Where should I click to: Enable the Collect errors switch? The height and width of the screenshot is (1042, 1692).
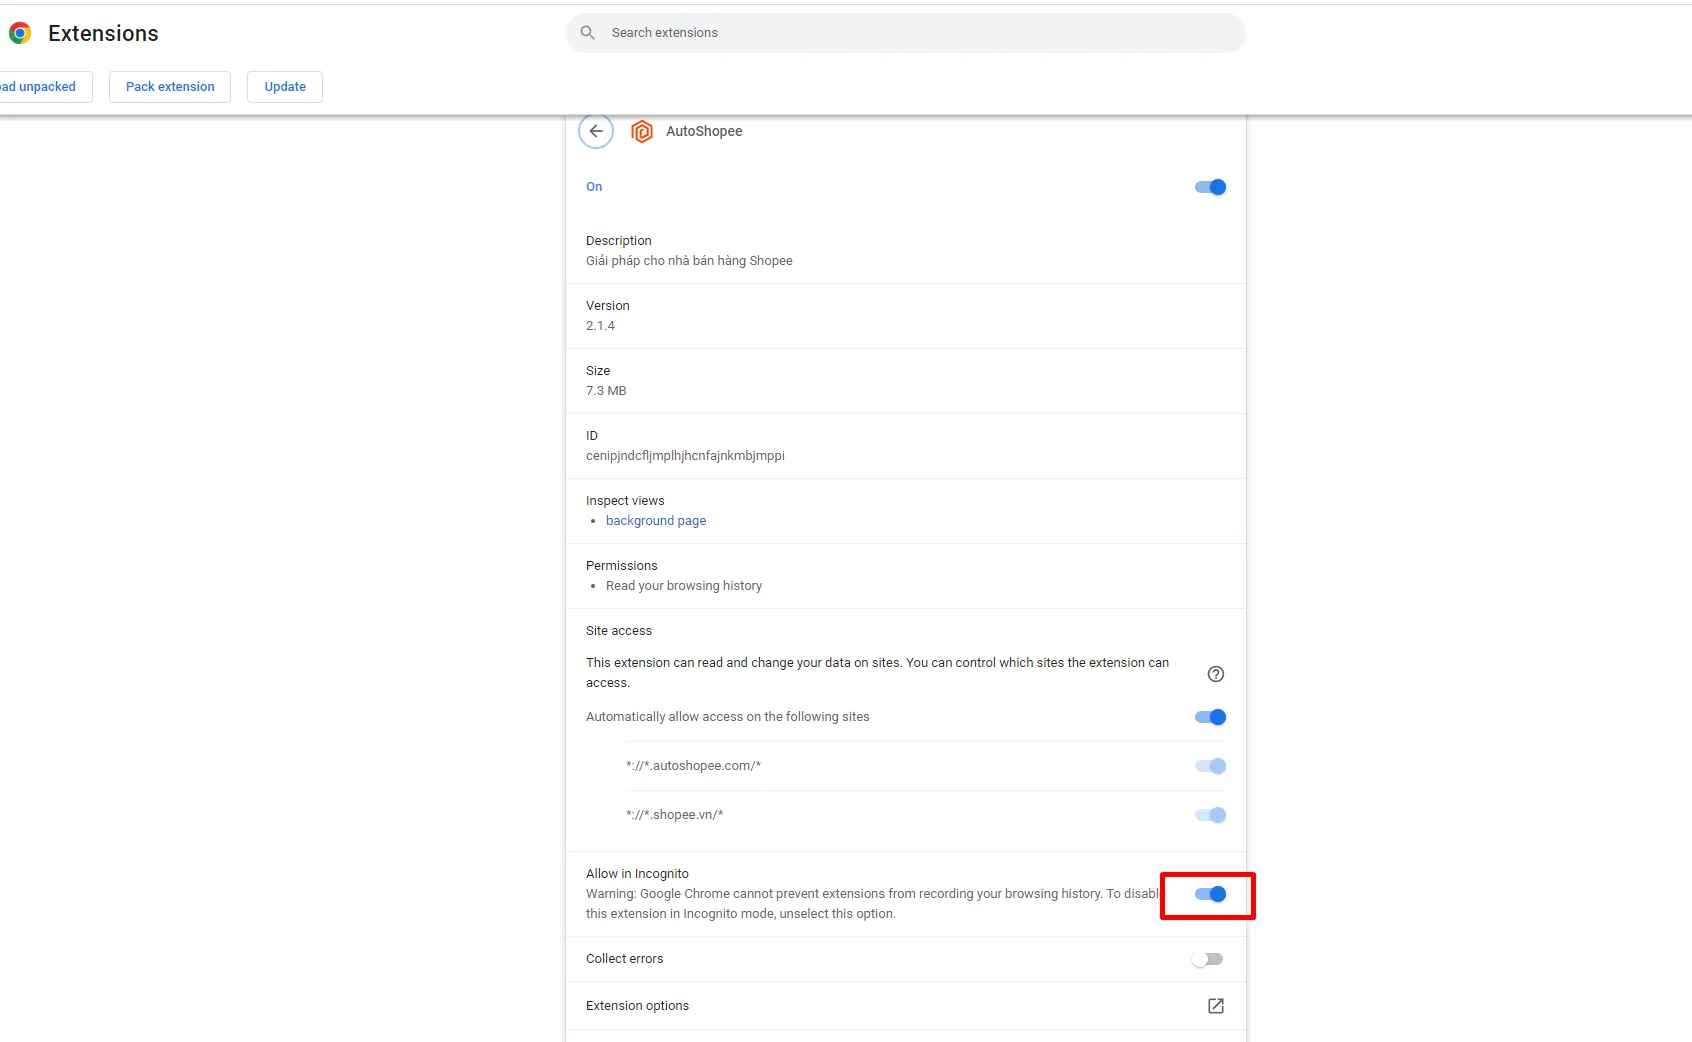[x=1208, y=959]
